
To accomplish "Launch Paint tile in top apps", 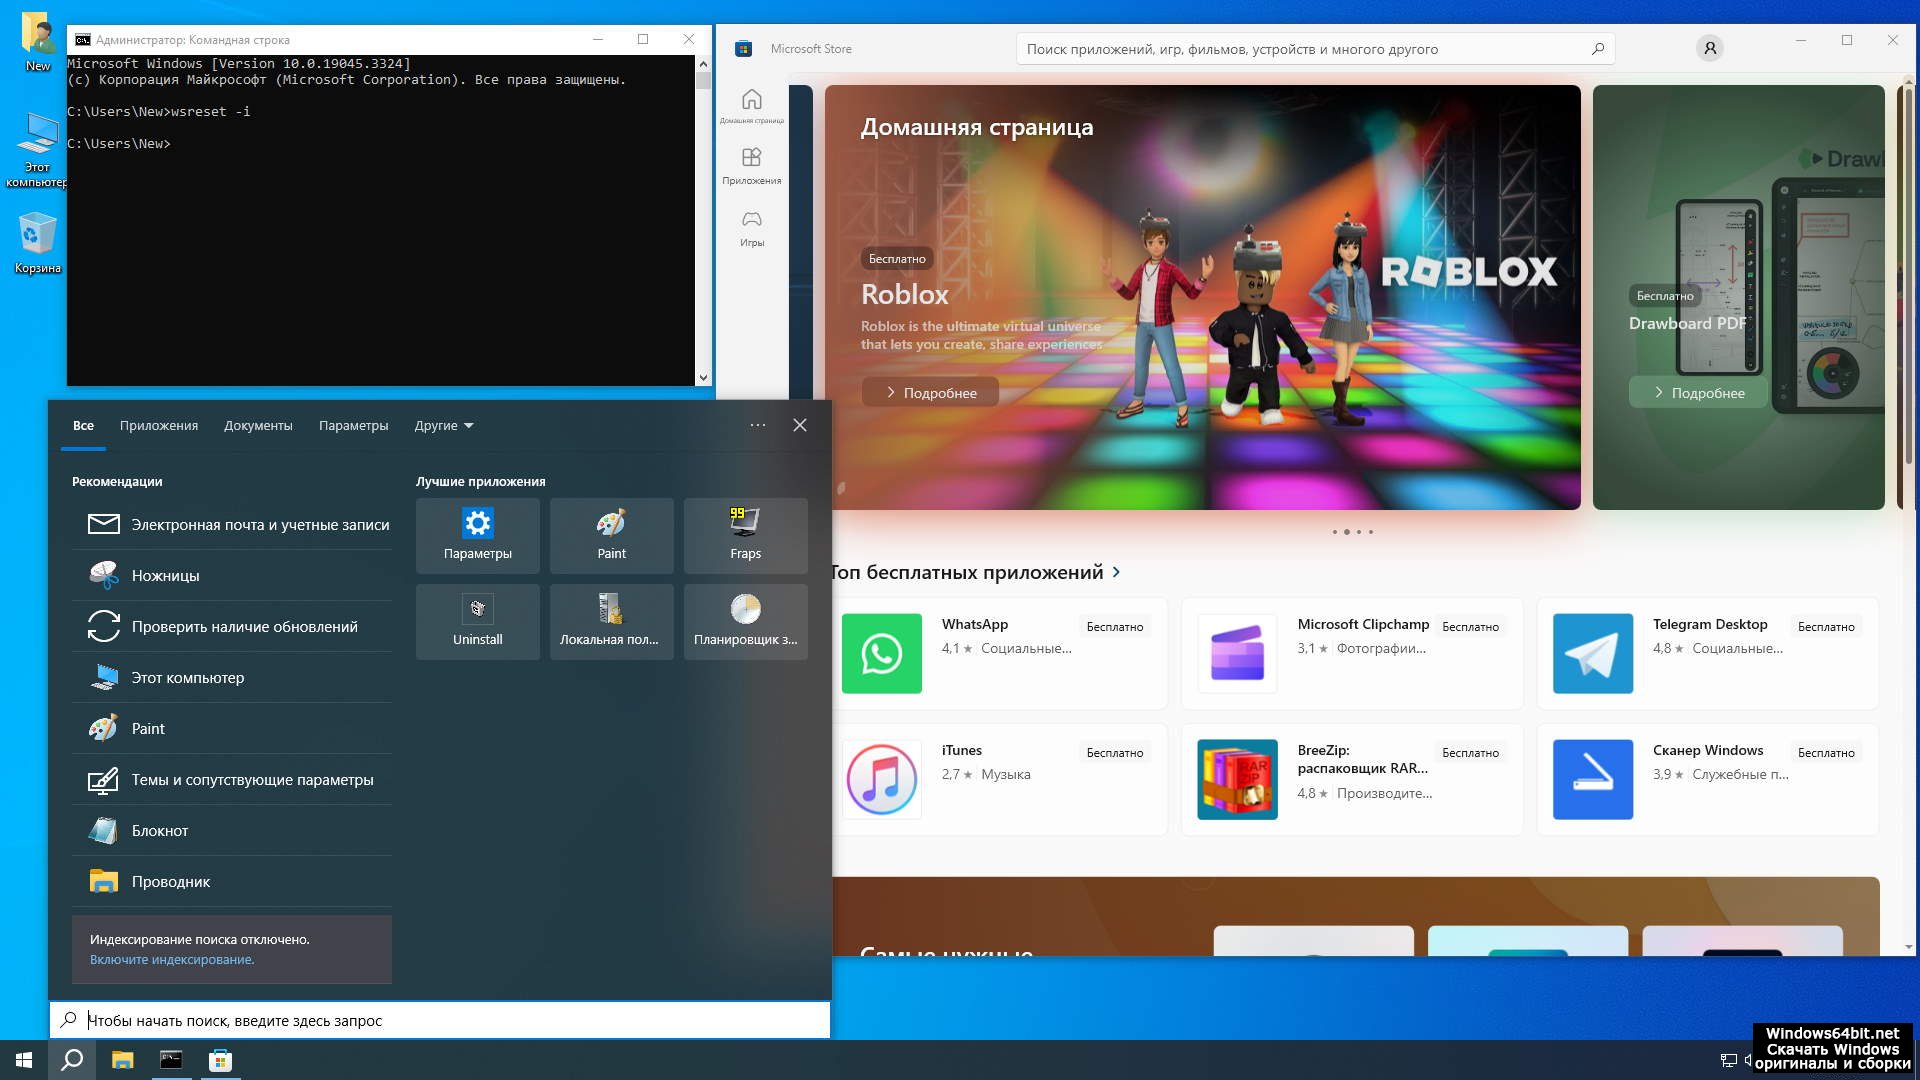I will (x=611, y=535).
